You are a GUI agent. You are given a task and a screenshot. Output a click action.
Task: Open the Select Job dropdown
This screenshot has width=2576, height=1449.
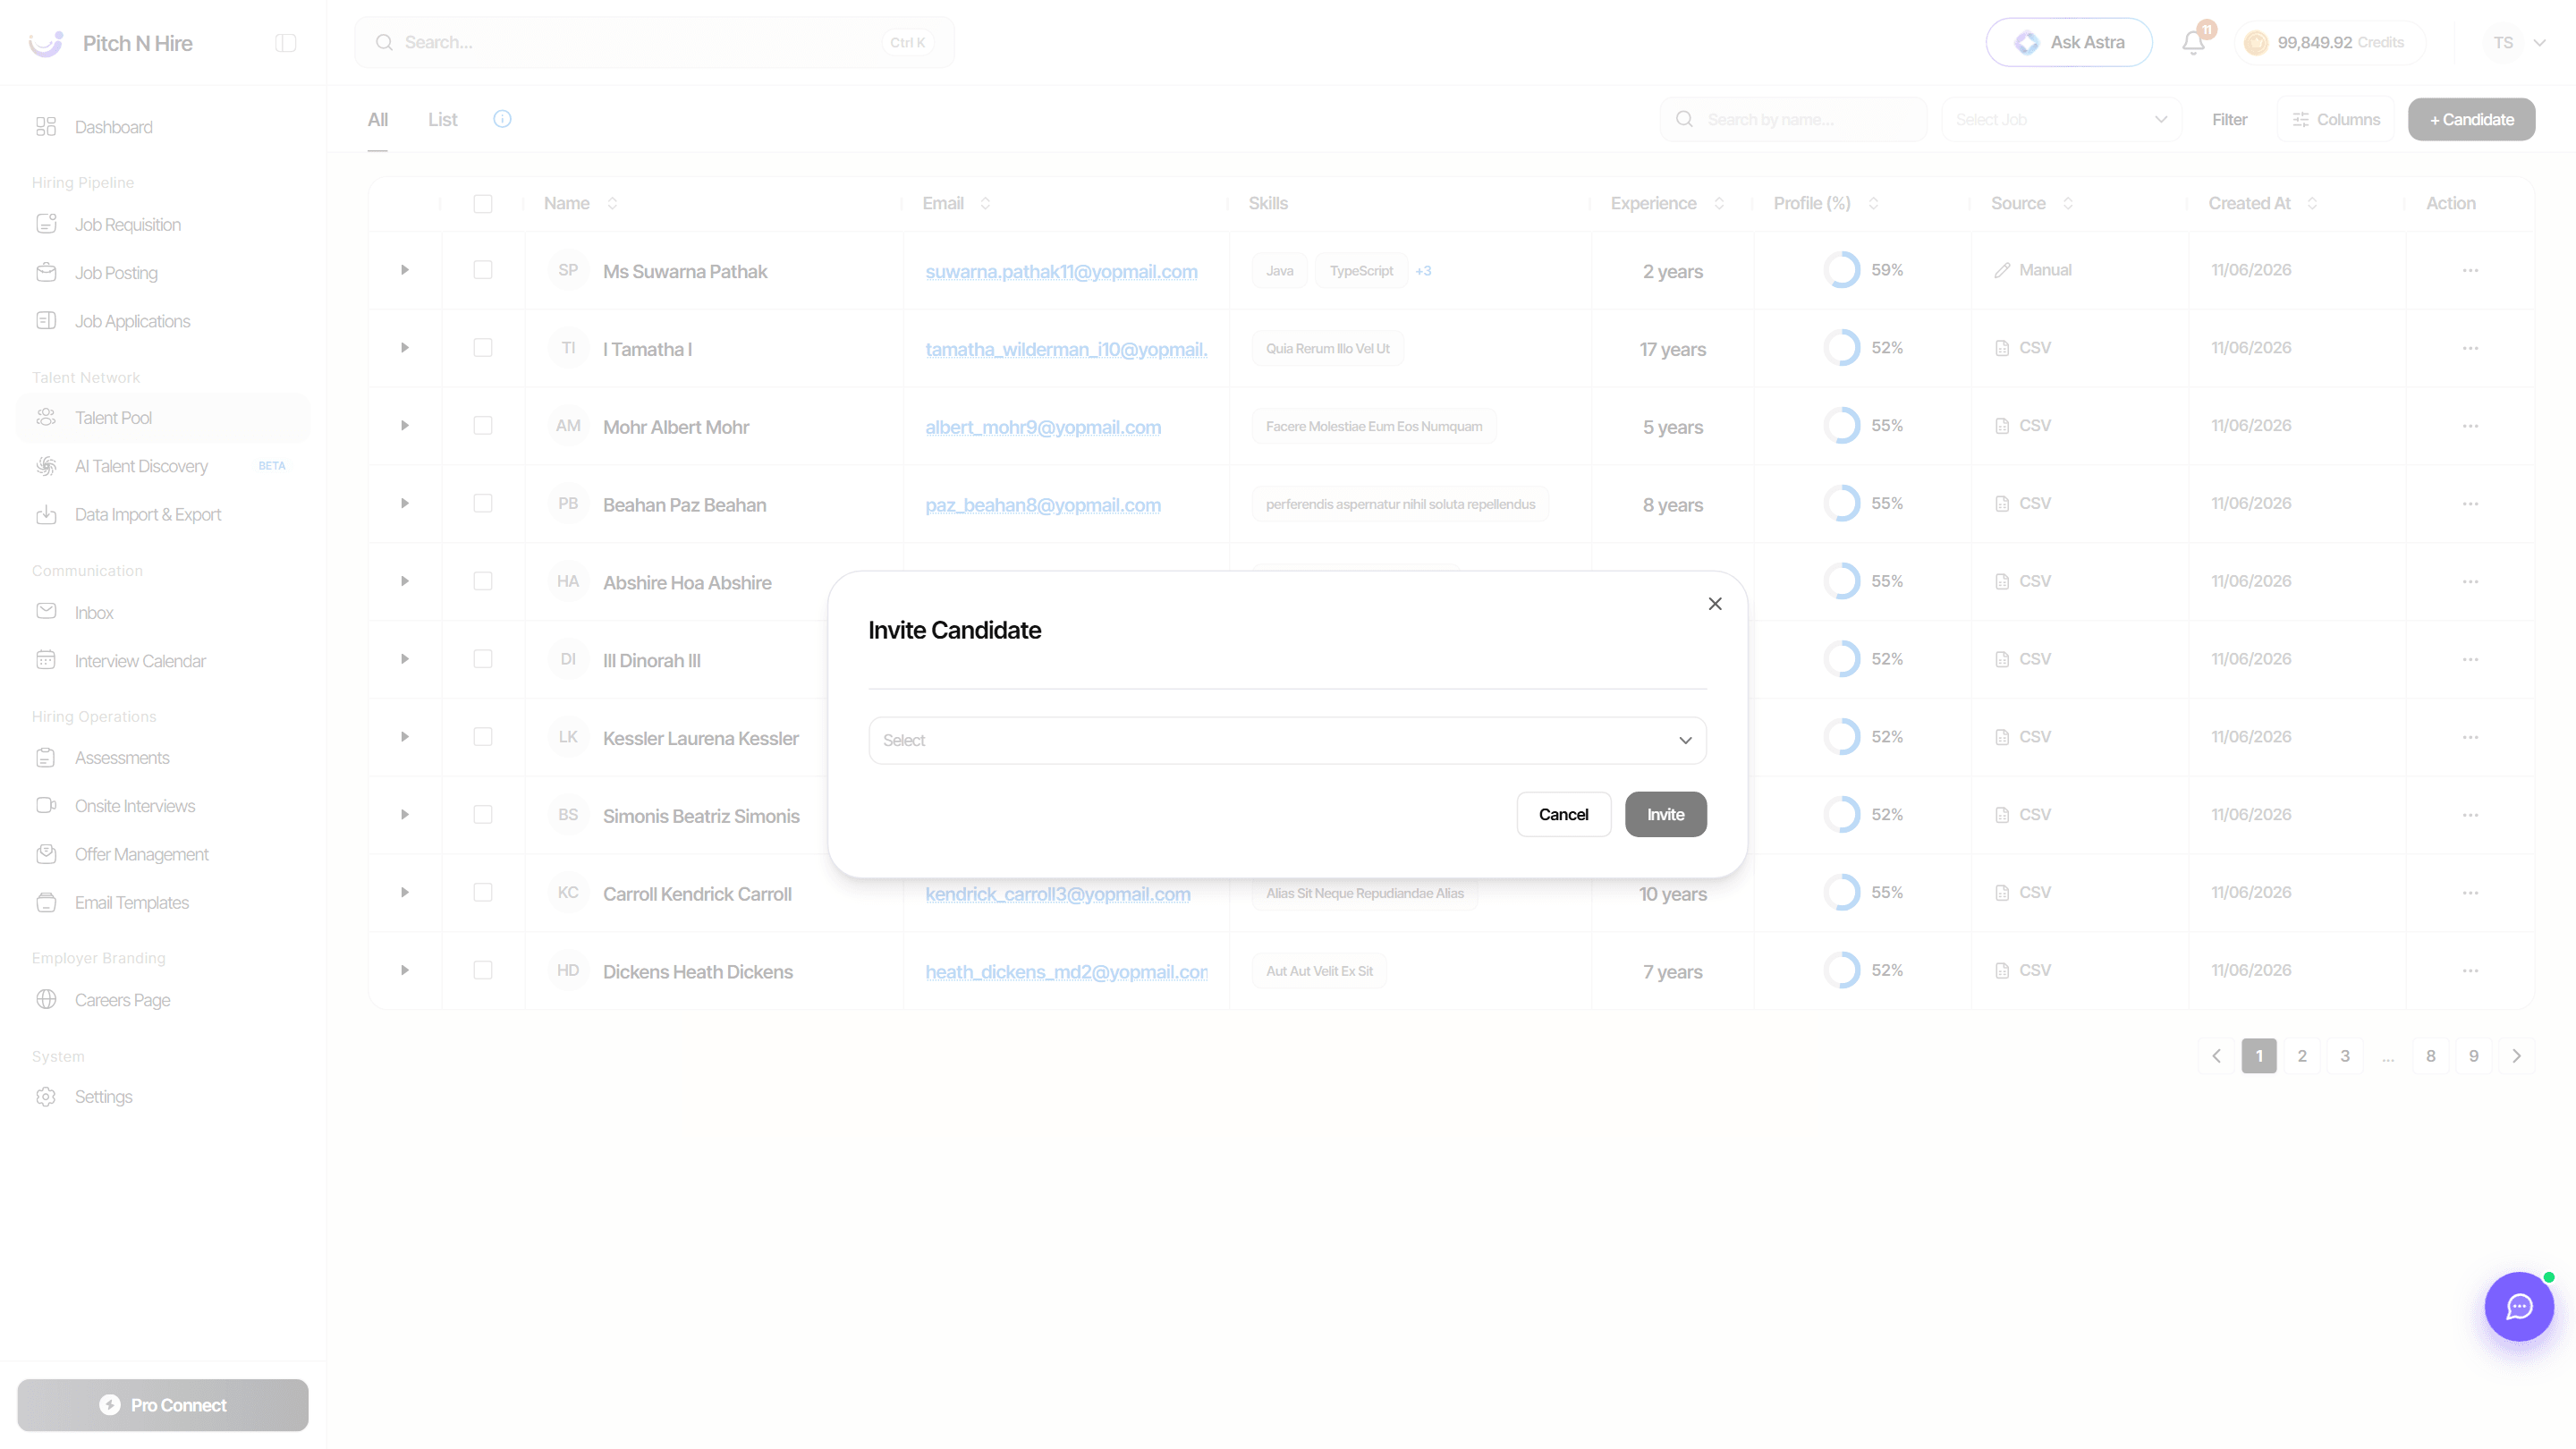pos(2061,119)
